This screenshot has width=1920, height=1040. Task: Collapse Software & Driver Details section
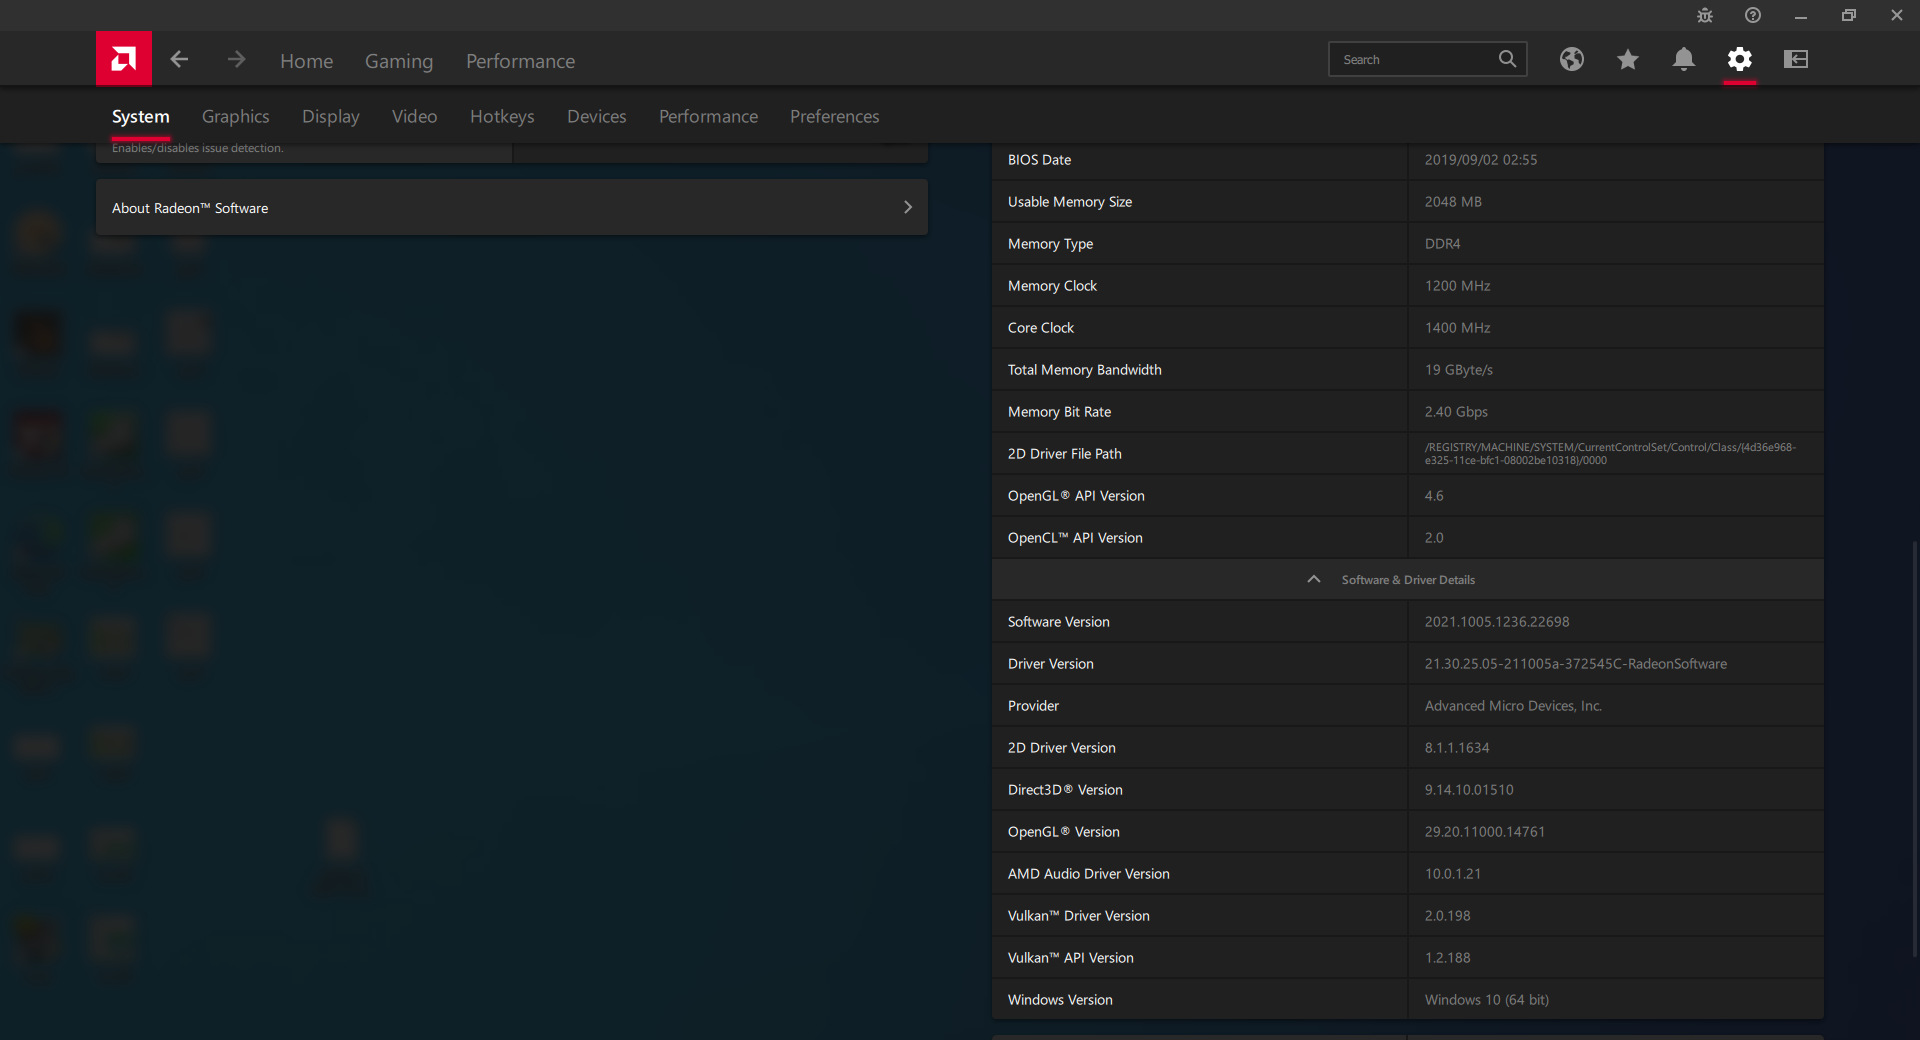click(x=1408, y=579)
